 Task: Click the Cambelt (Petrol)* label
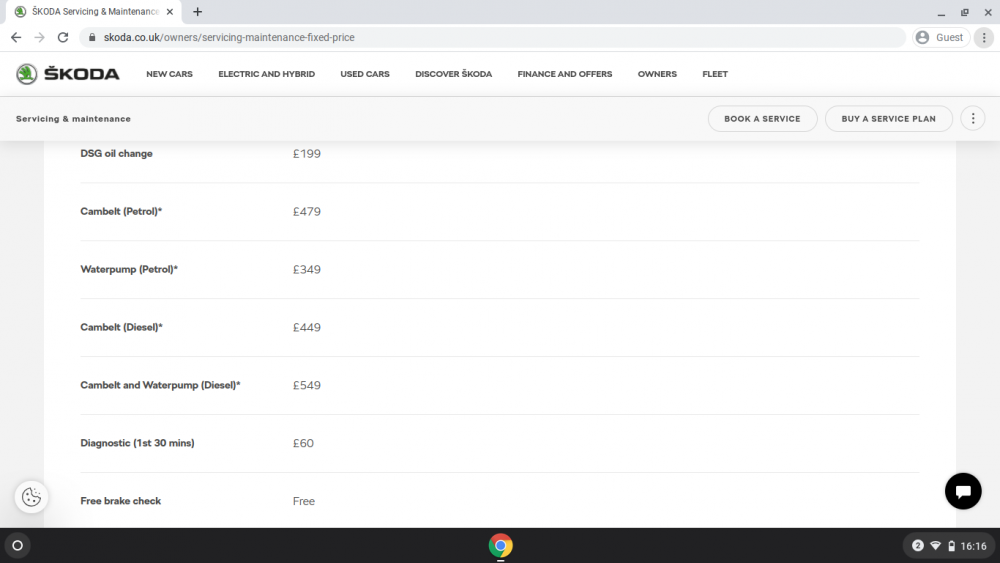tap(121, 212)
